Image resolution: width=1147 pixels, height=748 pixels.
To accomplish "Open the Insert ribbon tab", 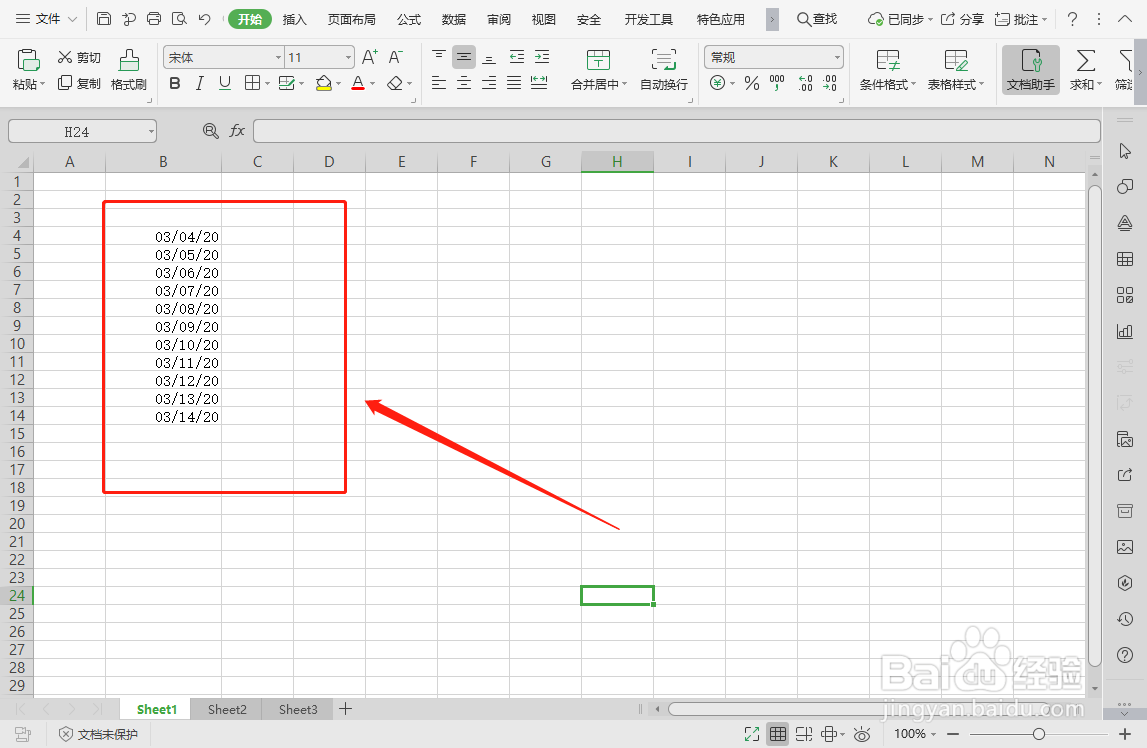I will [x=294, y=19].
